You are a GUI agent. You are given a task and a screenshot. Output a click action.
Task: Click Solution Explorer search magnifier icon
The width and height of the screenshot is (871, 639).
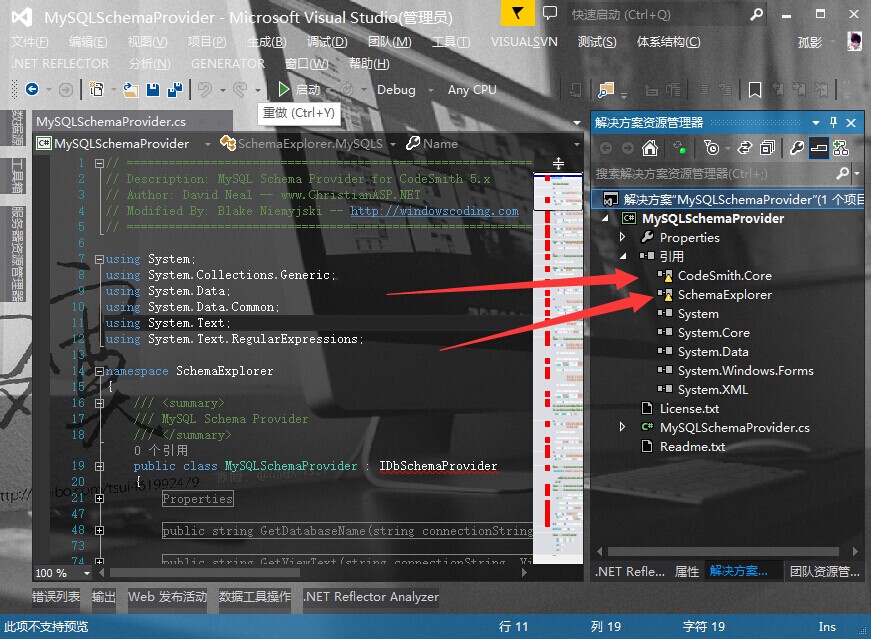tap(843, 173)
